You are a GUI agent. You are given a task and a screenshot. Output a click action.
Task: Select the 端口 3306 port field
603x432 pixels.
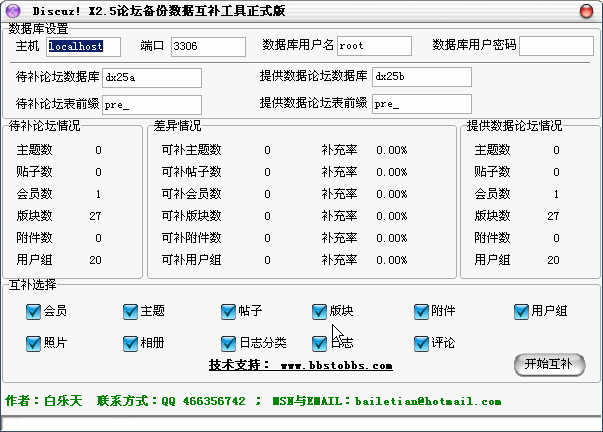pyautogui.click(x=208, y=47)
